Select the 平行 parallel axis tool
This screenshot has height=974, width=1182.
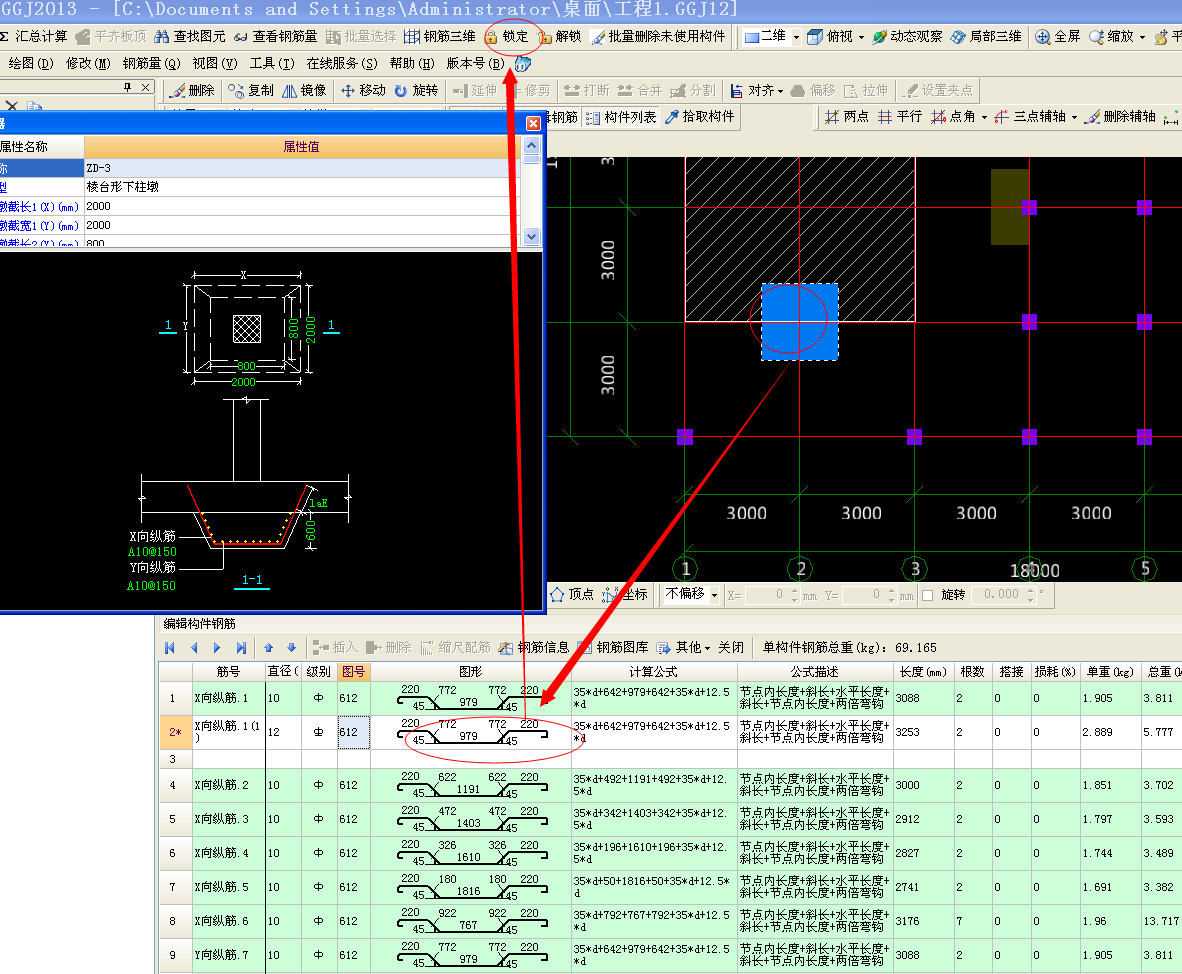(900, 117)
